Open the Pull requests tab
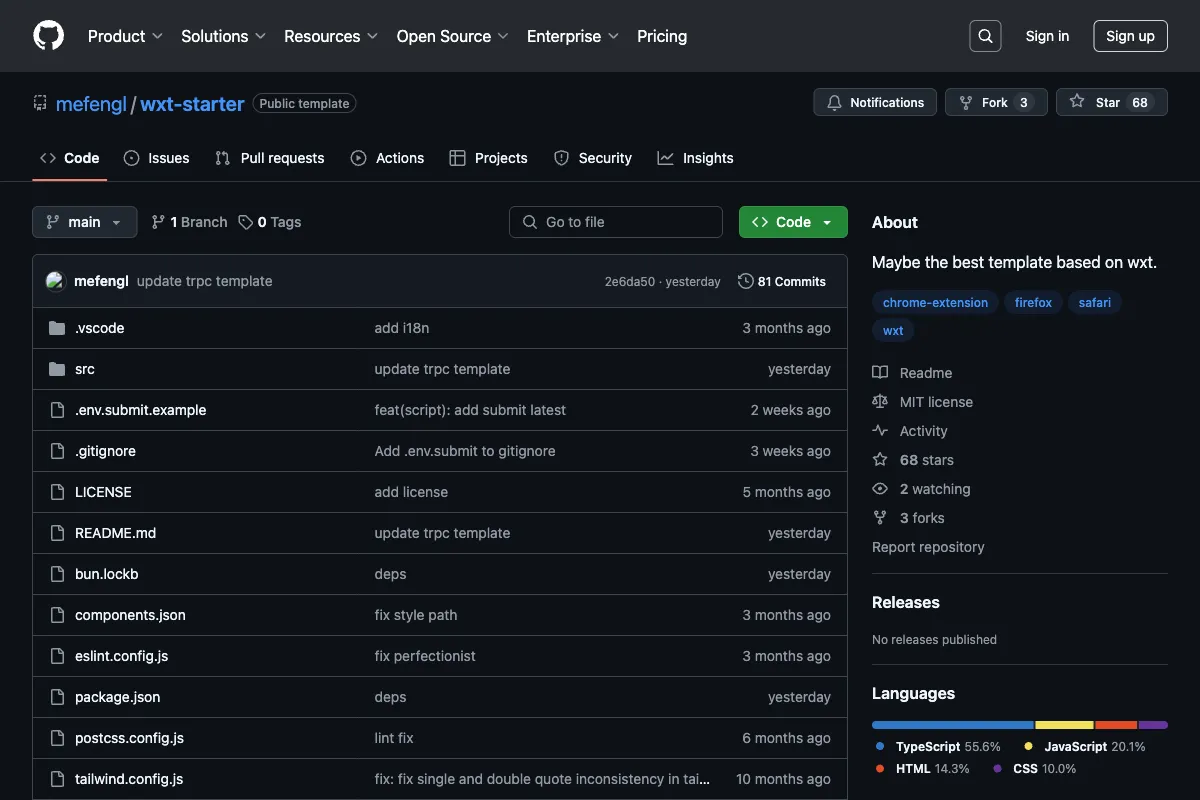This screenshot has width=1200, height=800. click(x=270, y=158)
